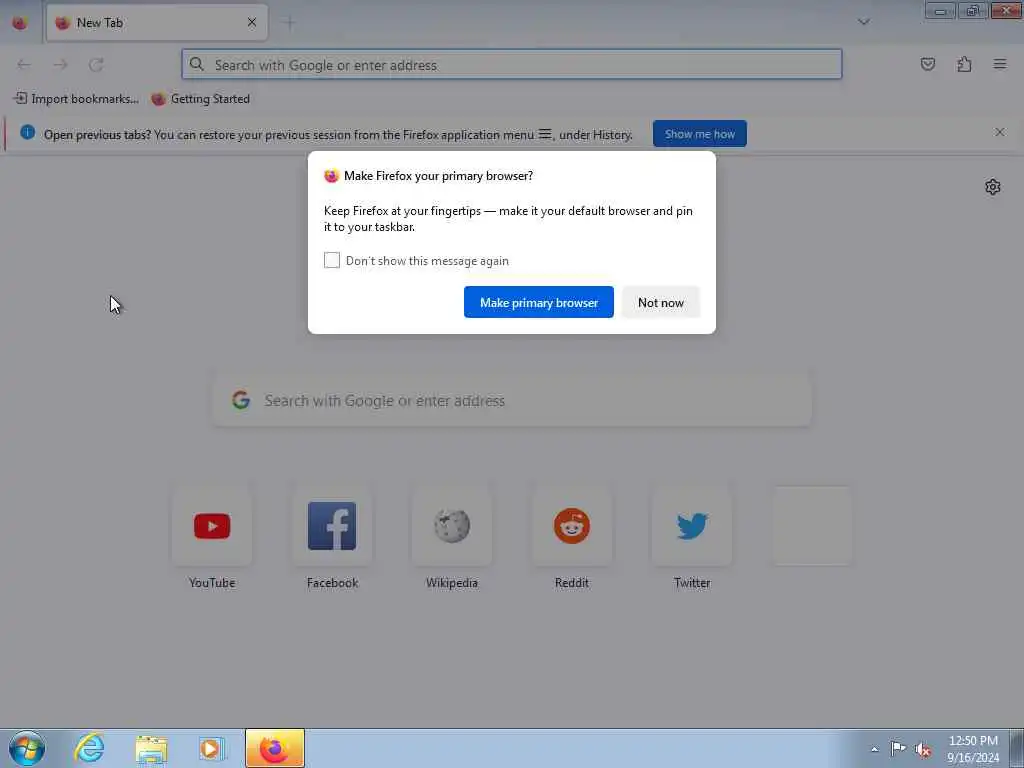The width and height of the screenshot is (1024, 768).
Task: Select the New Tab tab
Action: 157,23
